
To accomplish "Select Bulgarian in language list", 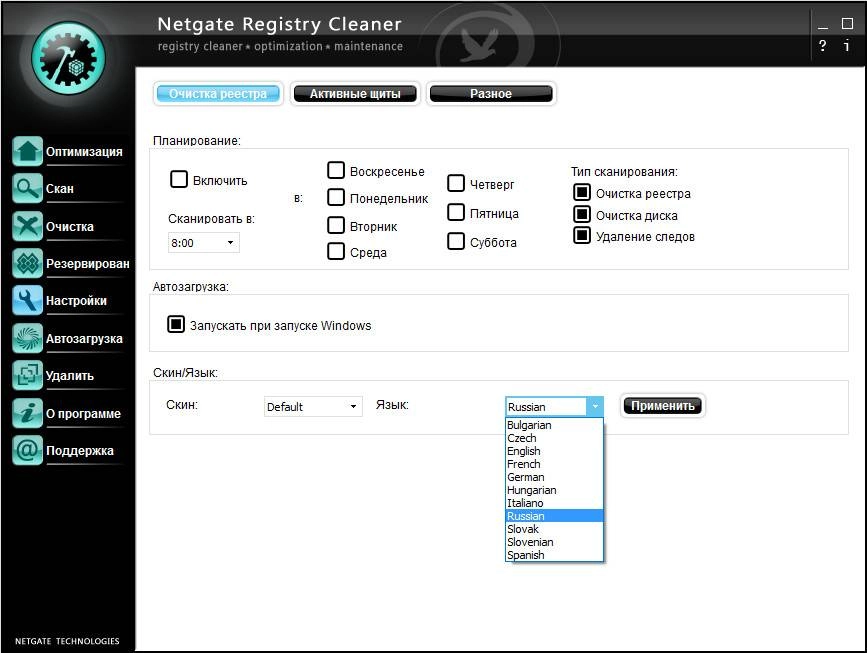I will click(x=554, y=425).
